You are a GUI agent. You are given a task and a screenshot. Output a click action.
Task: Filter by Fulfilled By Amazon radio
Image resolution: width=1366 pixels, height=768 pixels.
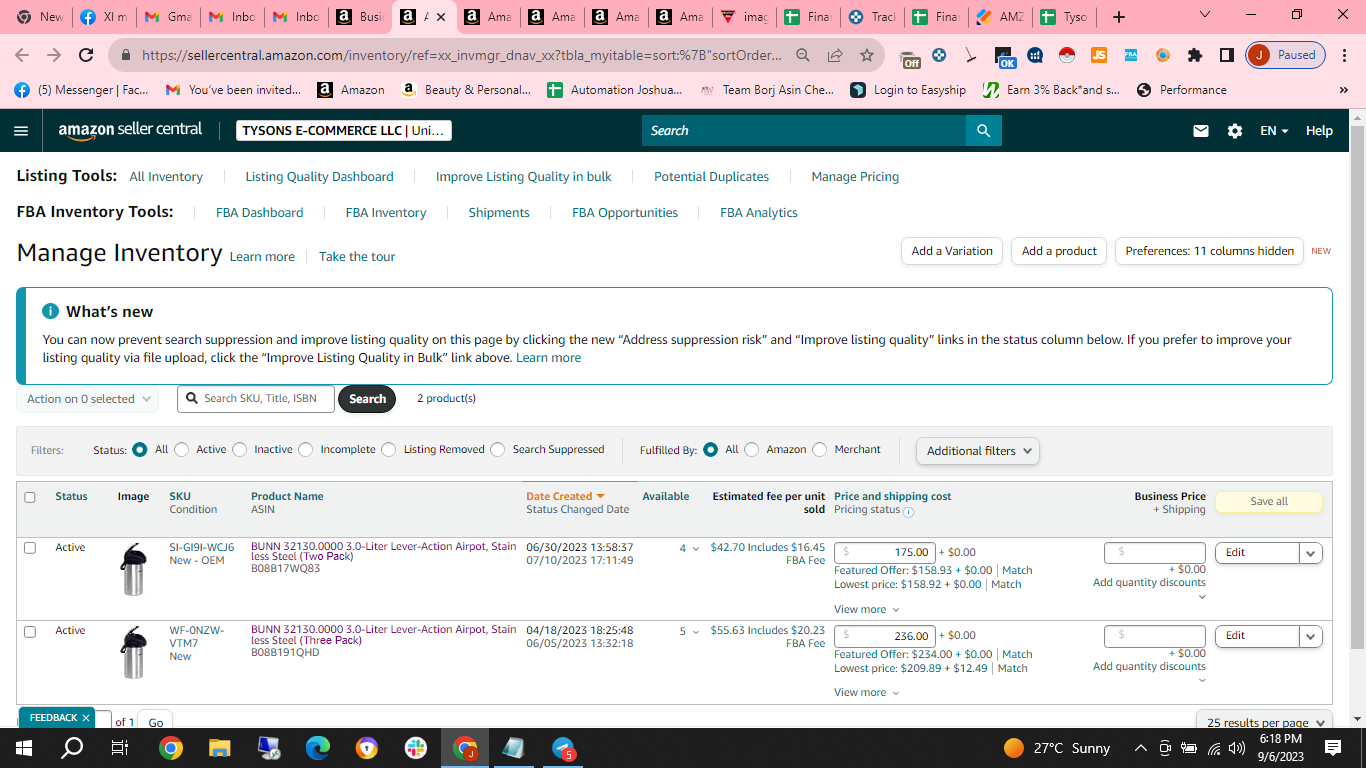point(752,450)
